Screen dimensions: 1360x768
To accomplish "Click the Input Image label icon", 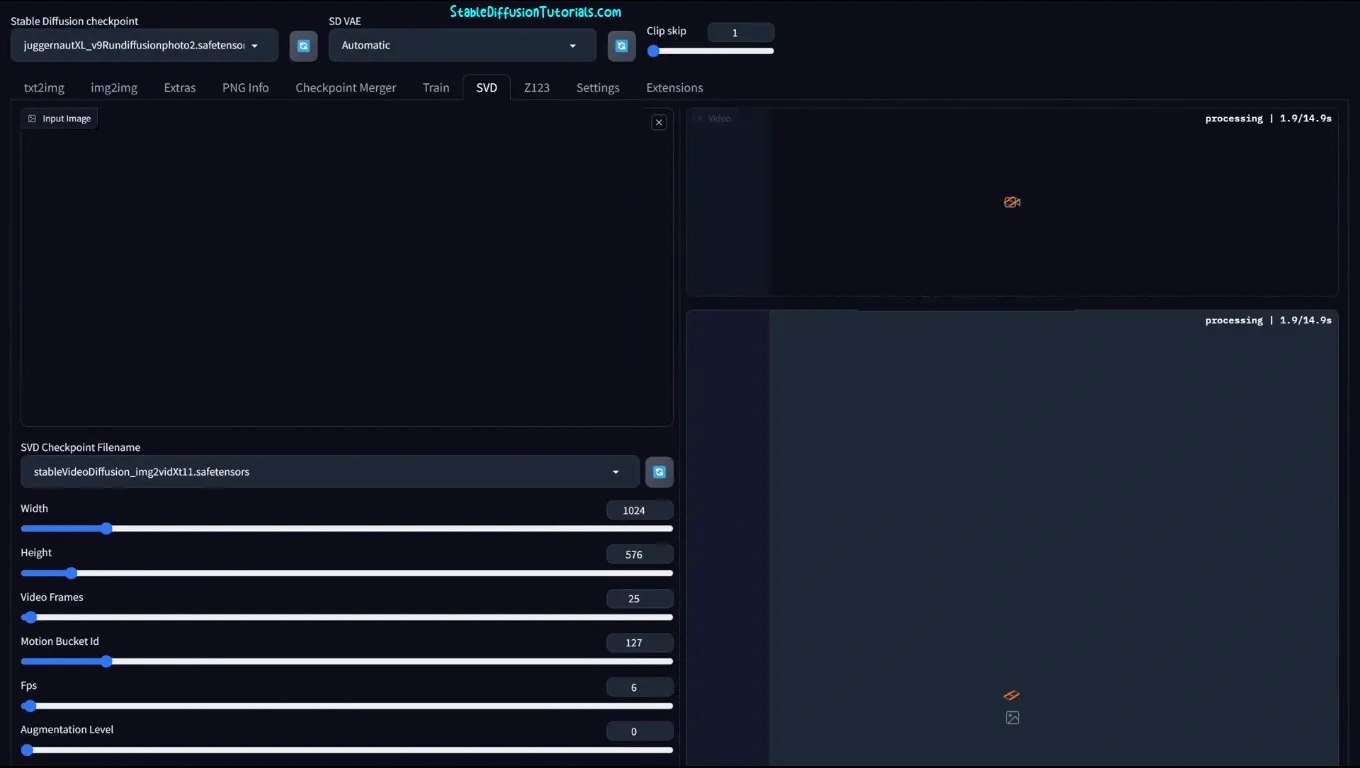I will point(32,119).
